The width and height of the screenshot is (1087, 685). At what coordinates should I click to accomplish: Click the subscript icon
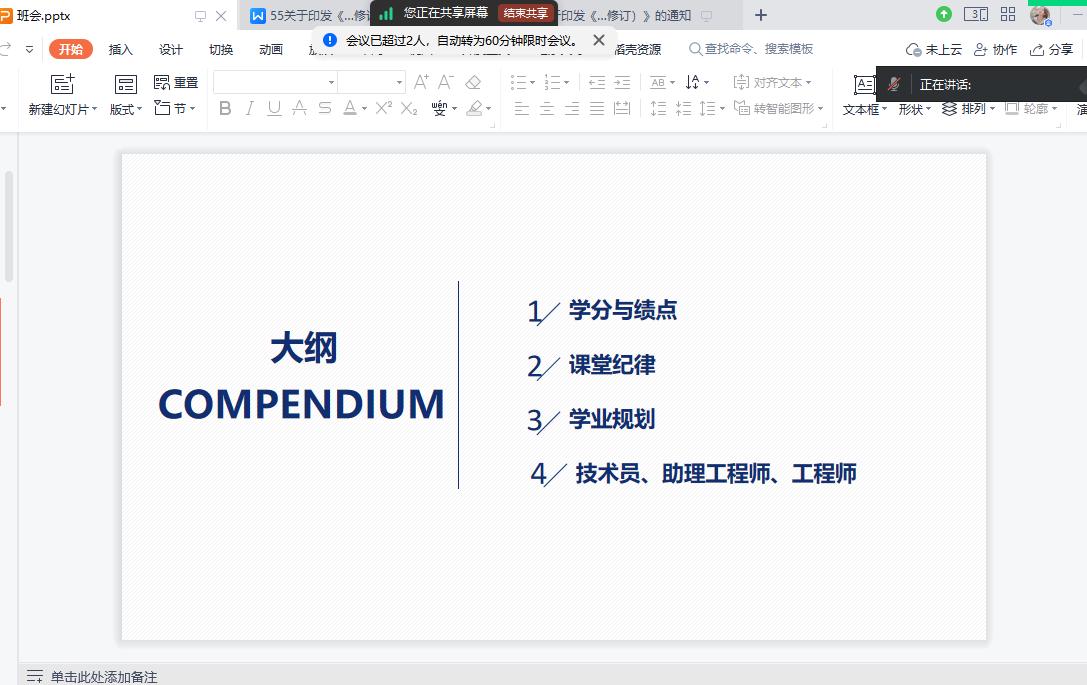pos(410,110)
